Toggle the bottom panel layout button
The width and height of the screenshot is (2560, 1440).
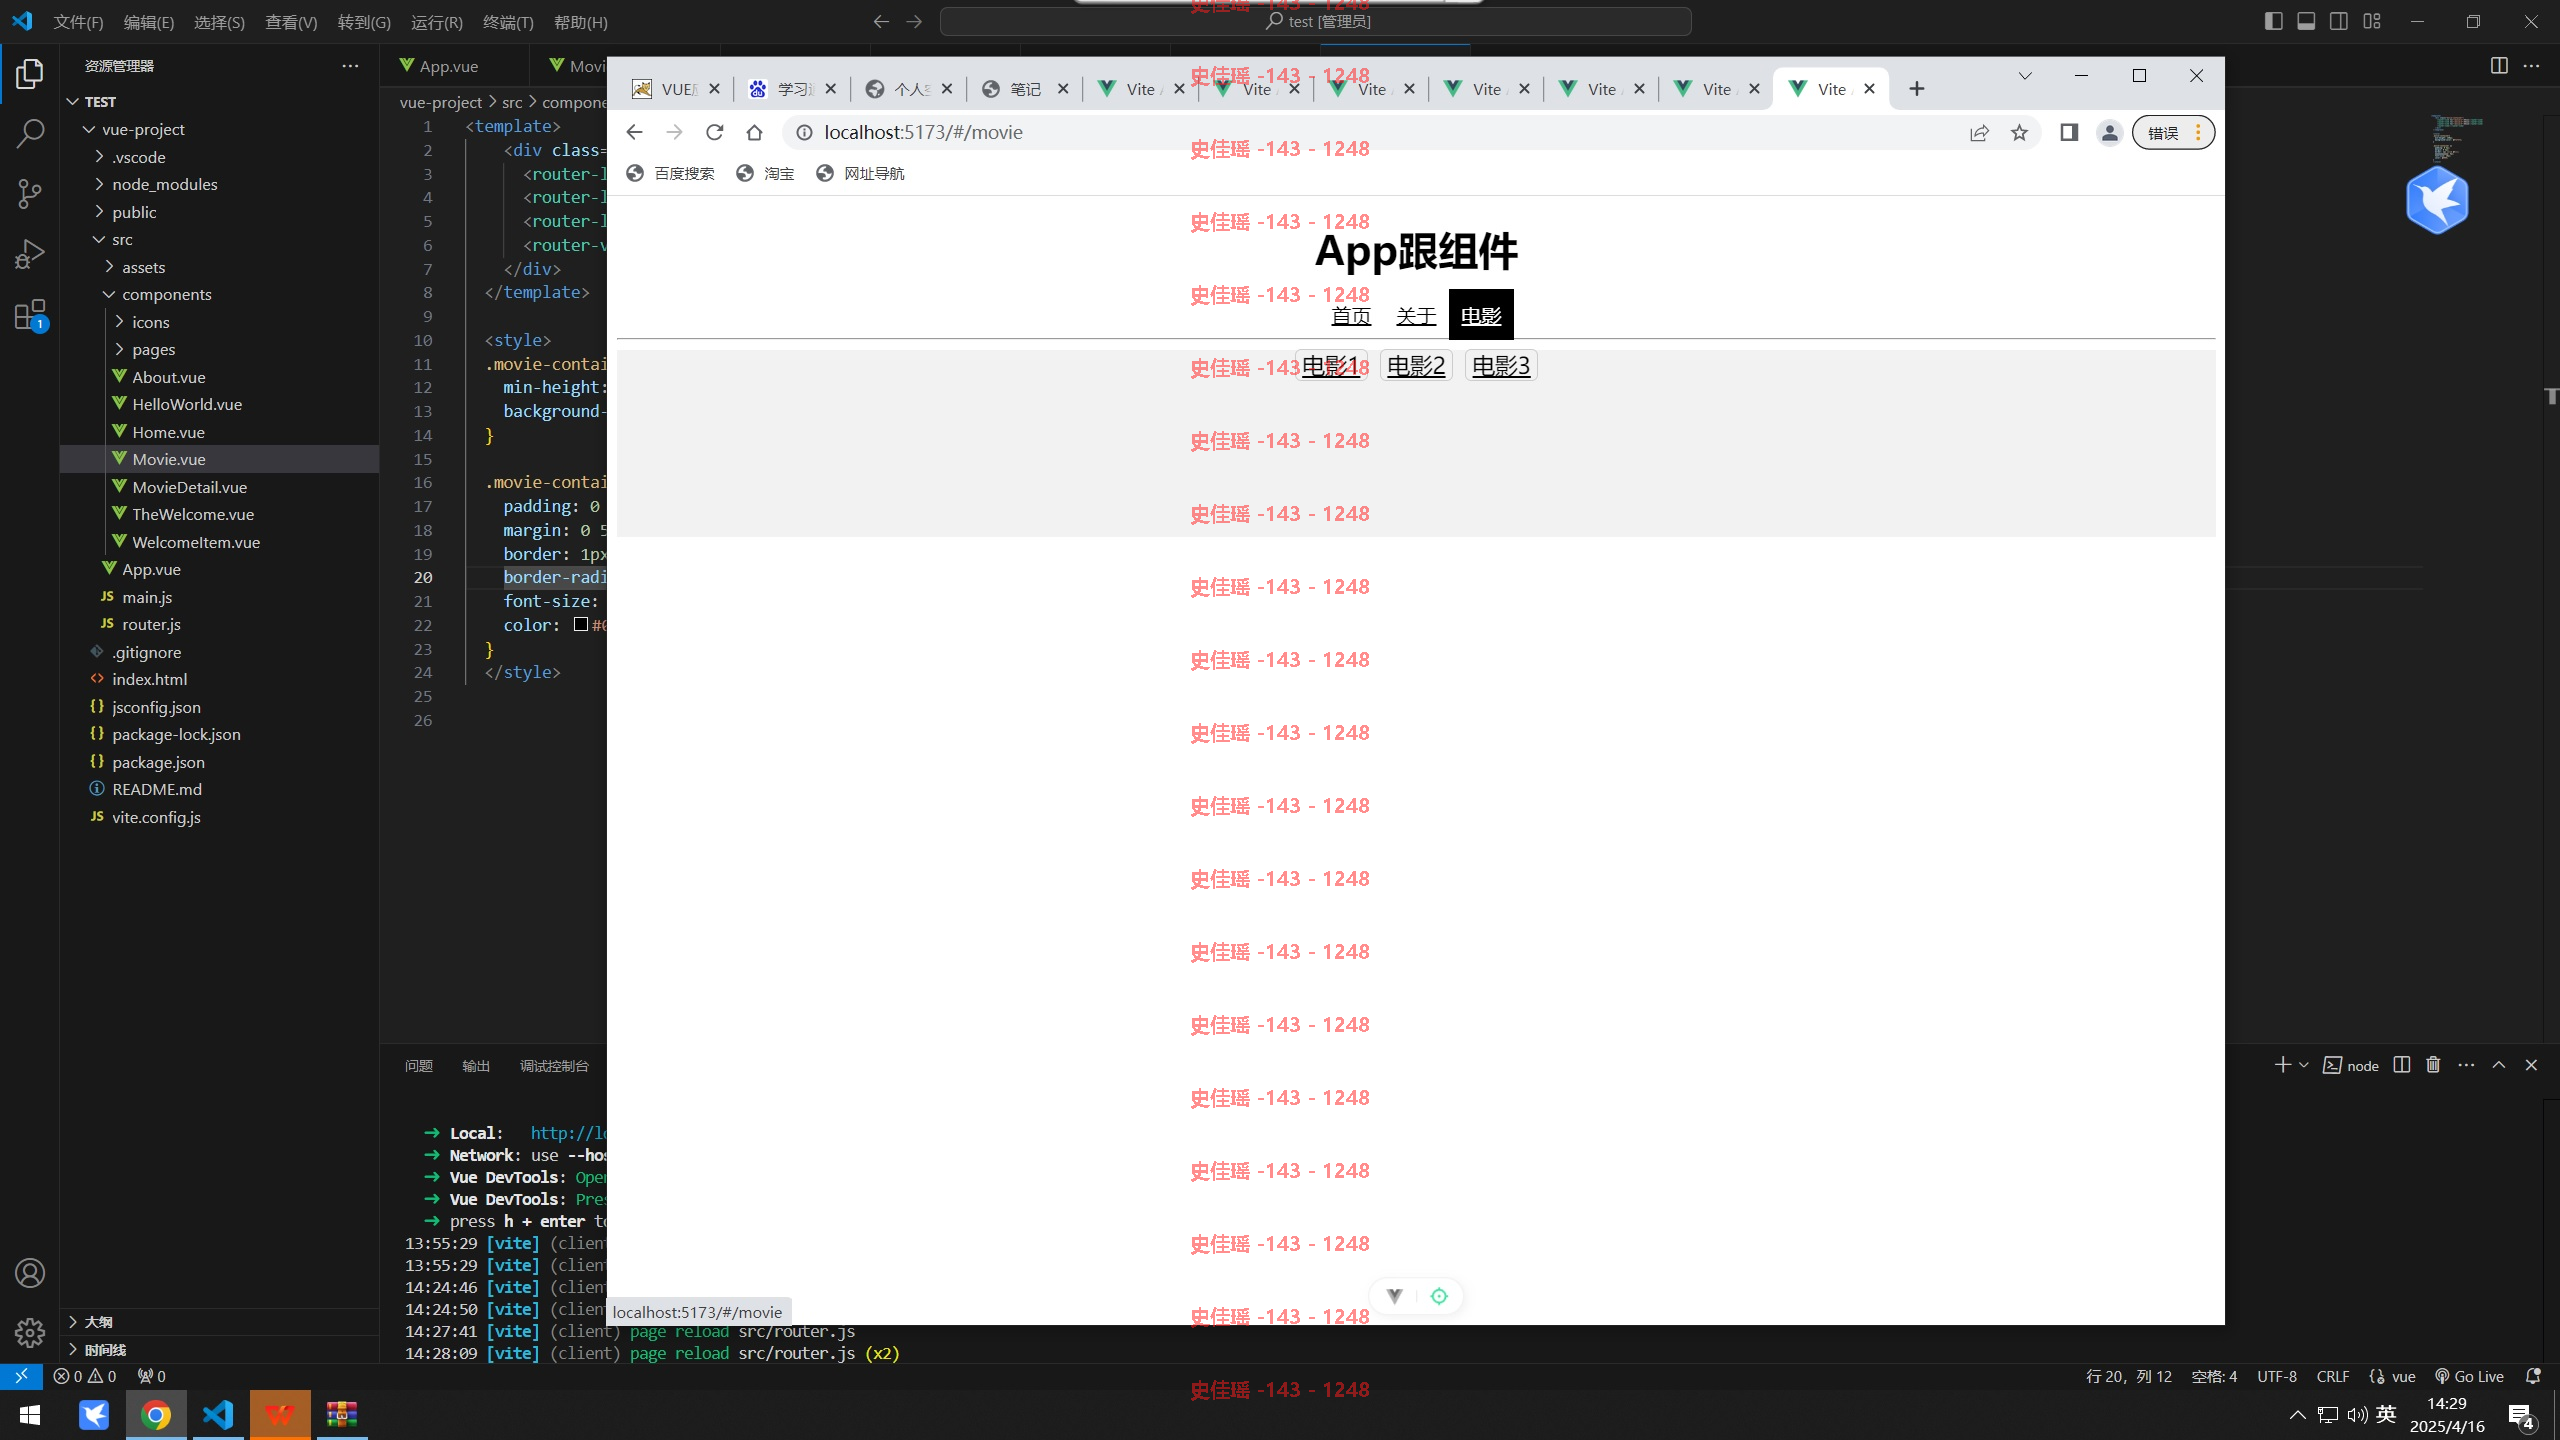[x=2306, y=21]
